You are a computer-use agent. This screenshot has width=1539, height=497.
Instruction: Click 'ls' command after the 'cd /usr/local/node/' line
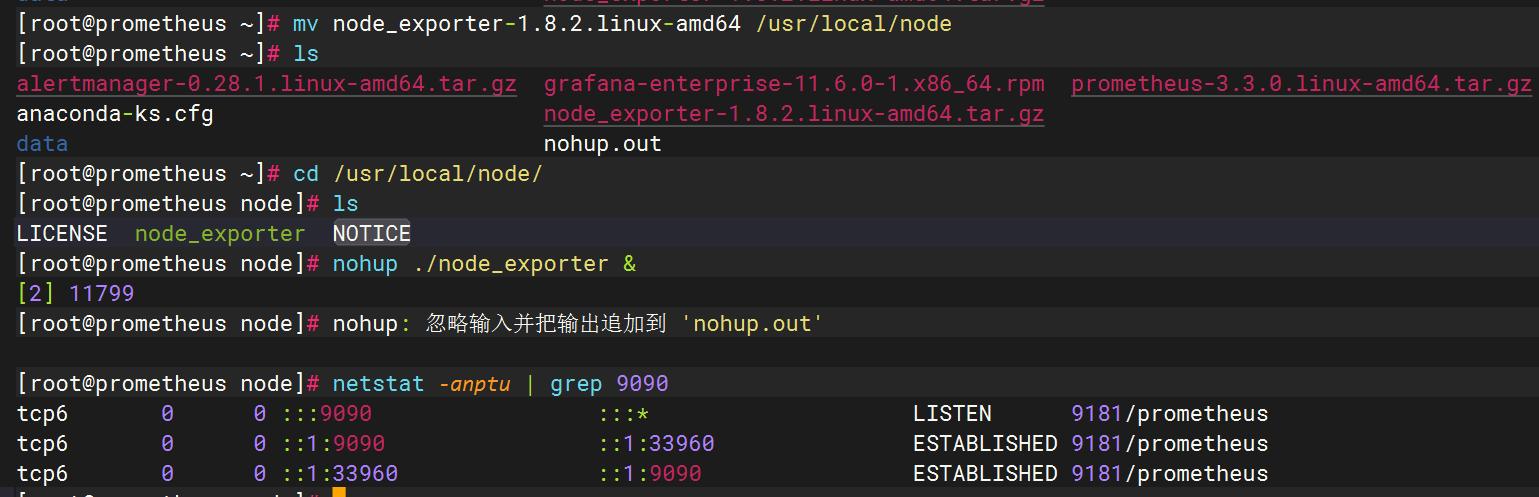coord(346,204)
